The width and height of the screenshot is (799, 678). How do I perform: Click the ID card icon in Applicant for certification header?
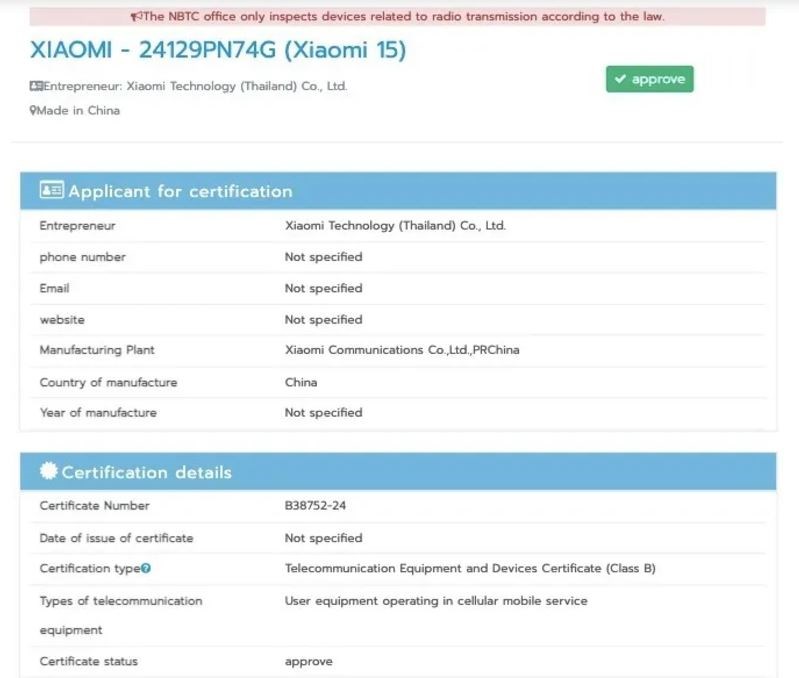point(51,190)
